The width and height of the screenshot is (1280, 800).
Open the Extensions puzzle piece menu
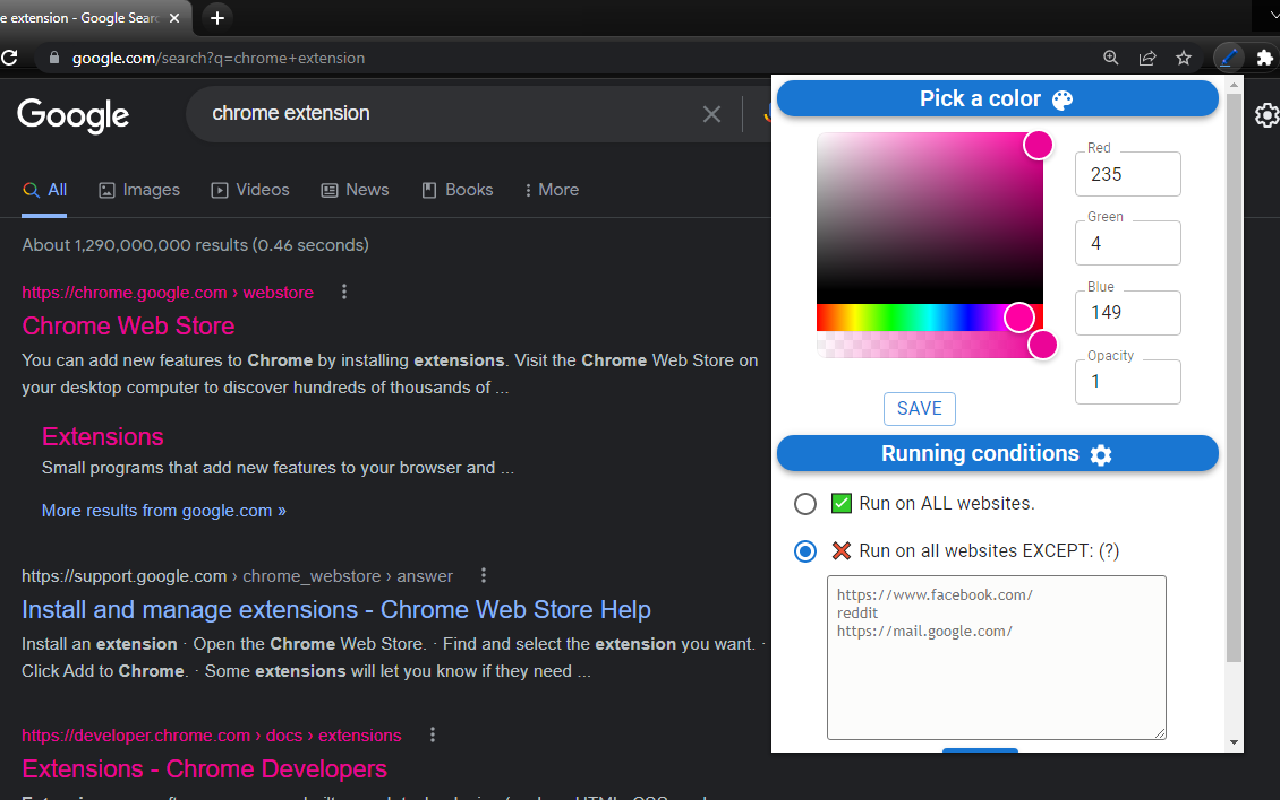point(1265,58)
